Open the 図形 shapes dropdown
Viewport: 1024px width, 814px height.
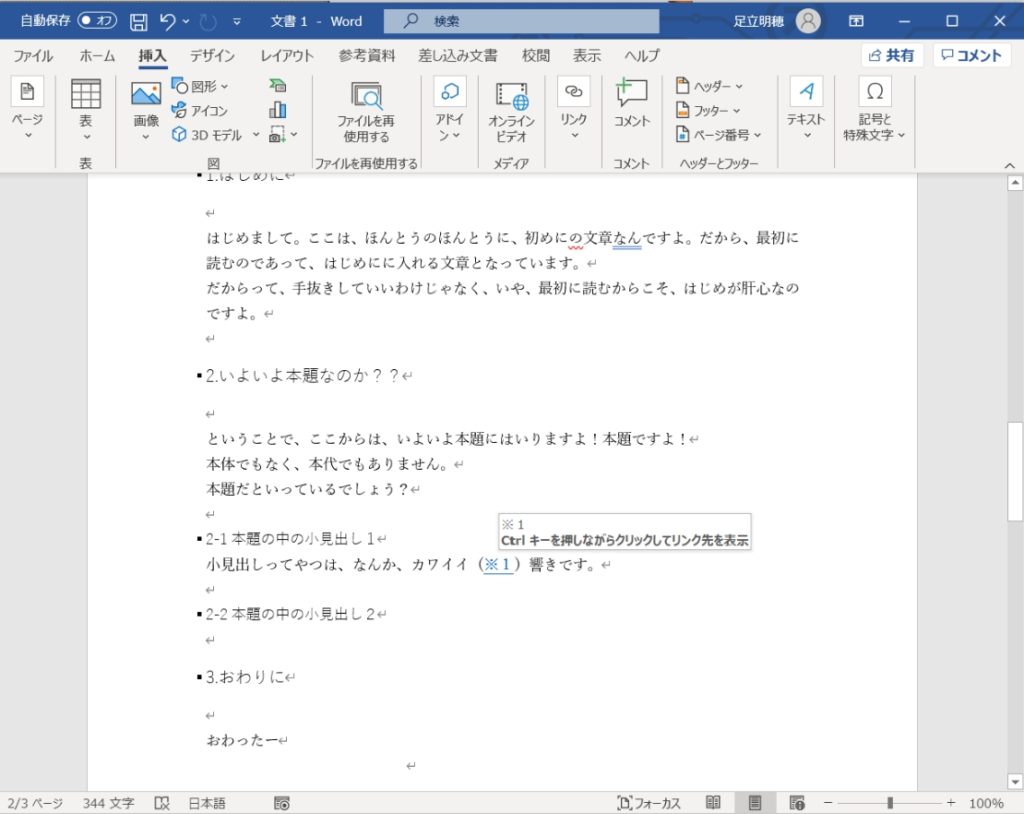click(200, 86)
